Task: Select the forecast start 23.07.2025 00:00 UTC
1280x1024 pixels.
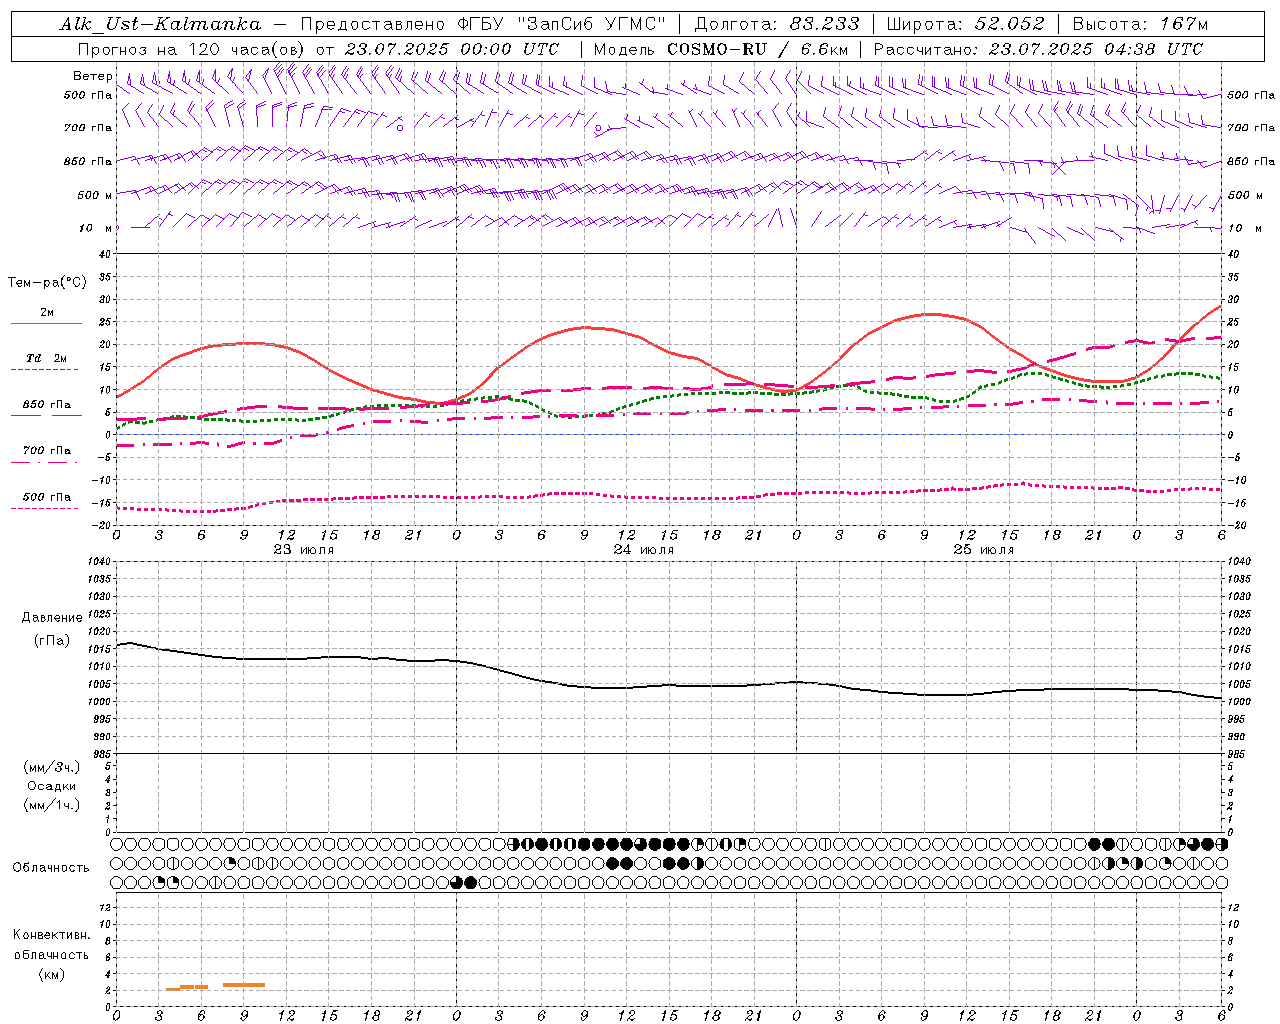Action: click(x=452, y=49)
